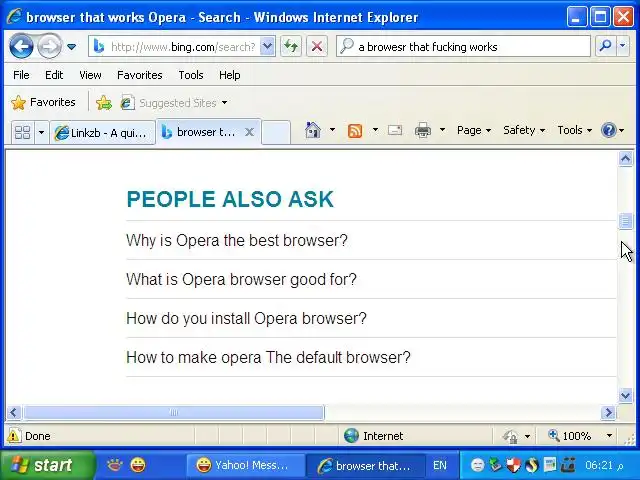This screenshot has height=480, width=640.
Task: Click the vertical scrollbar thumb
Action: tap(625, 221)
